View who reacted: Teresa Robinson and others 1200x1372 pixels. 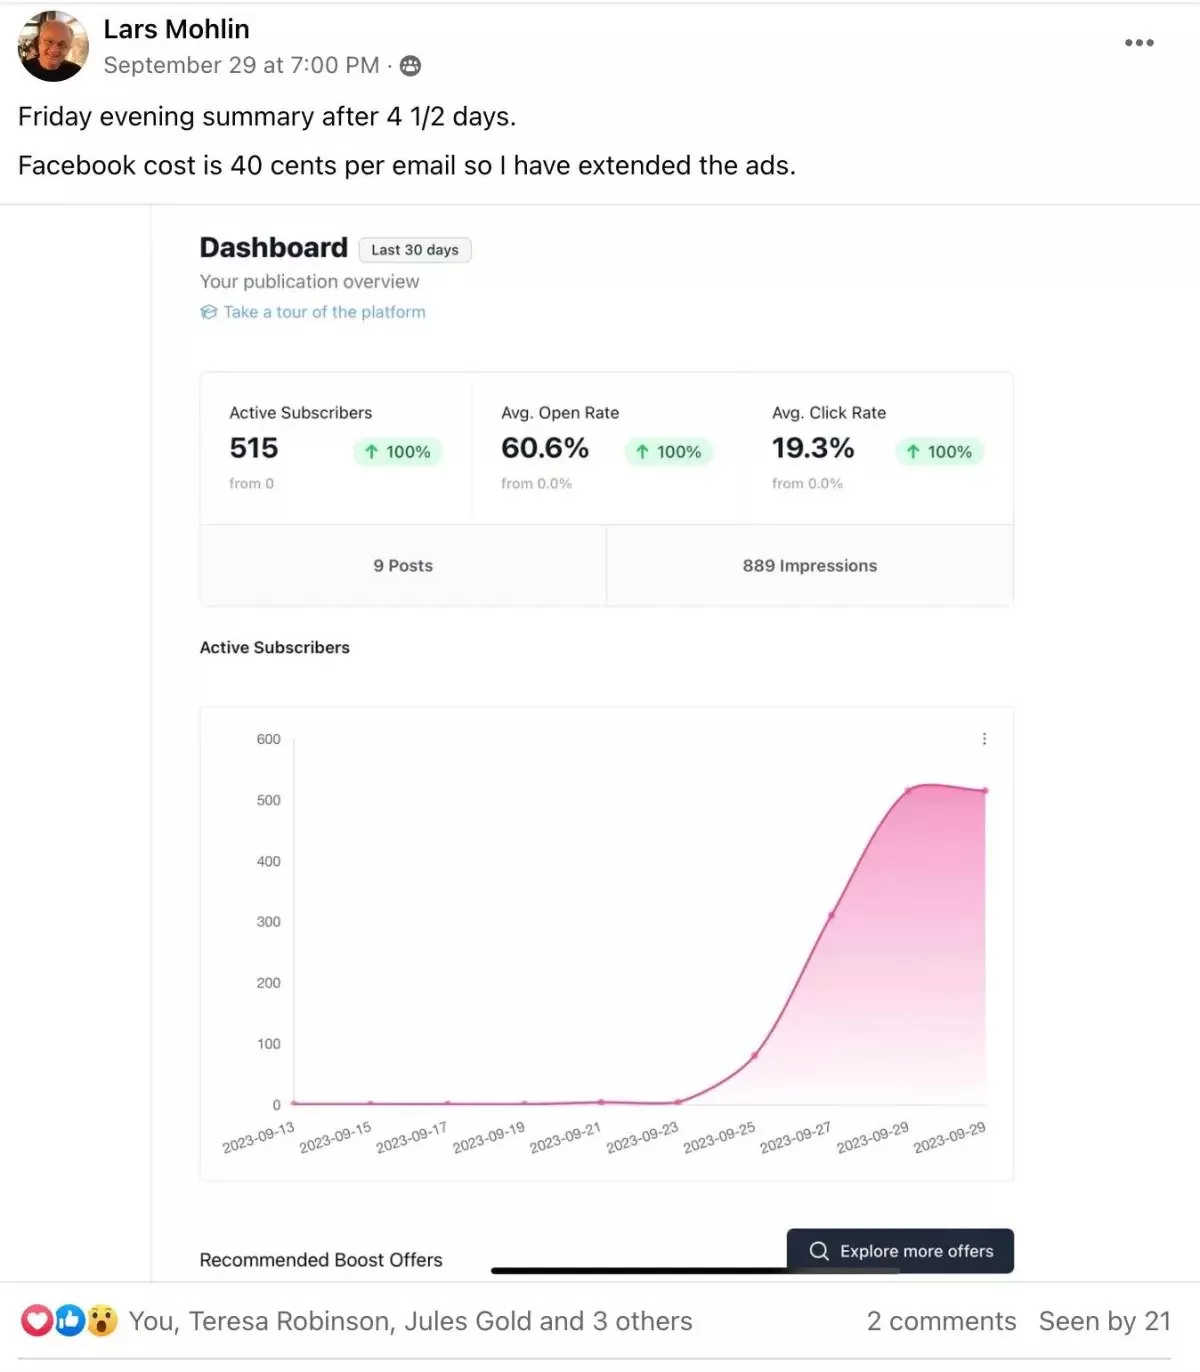coord(410,1321)
